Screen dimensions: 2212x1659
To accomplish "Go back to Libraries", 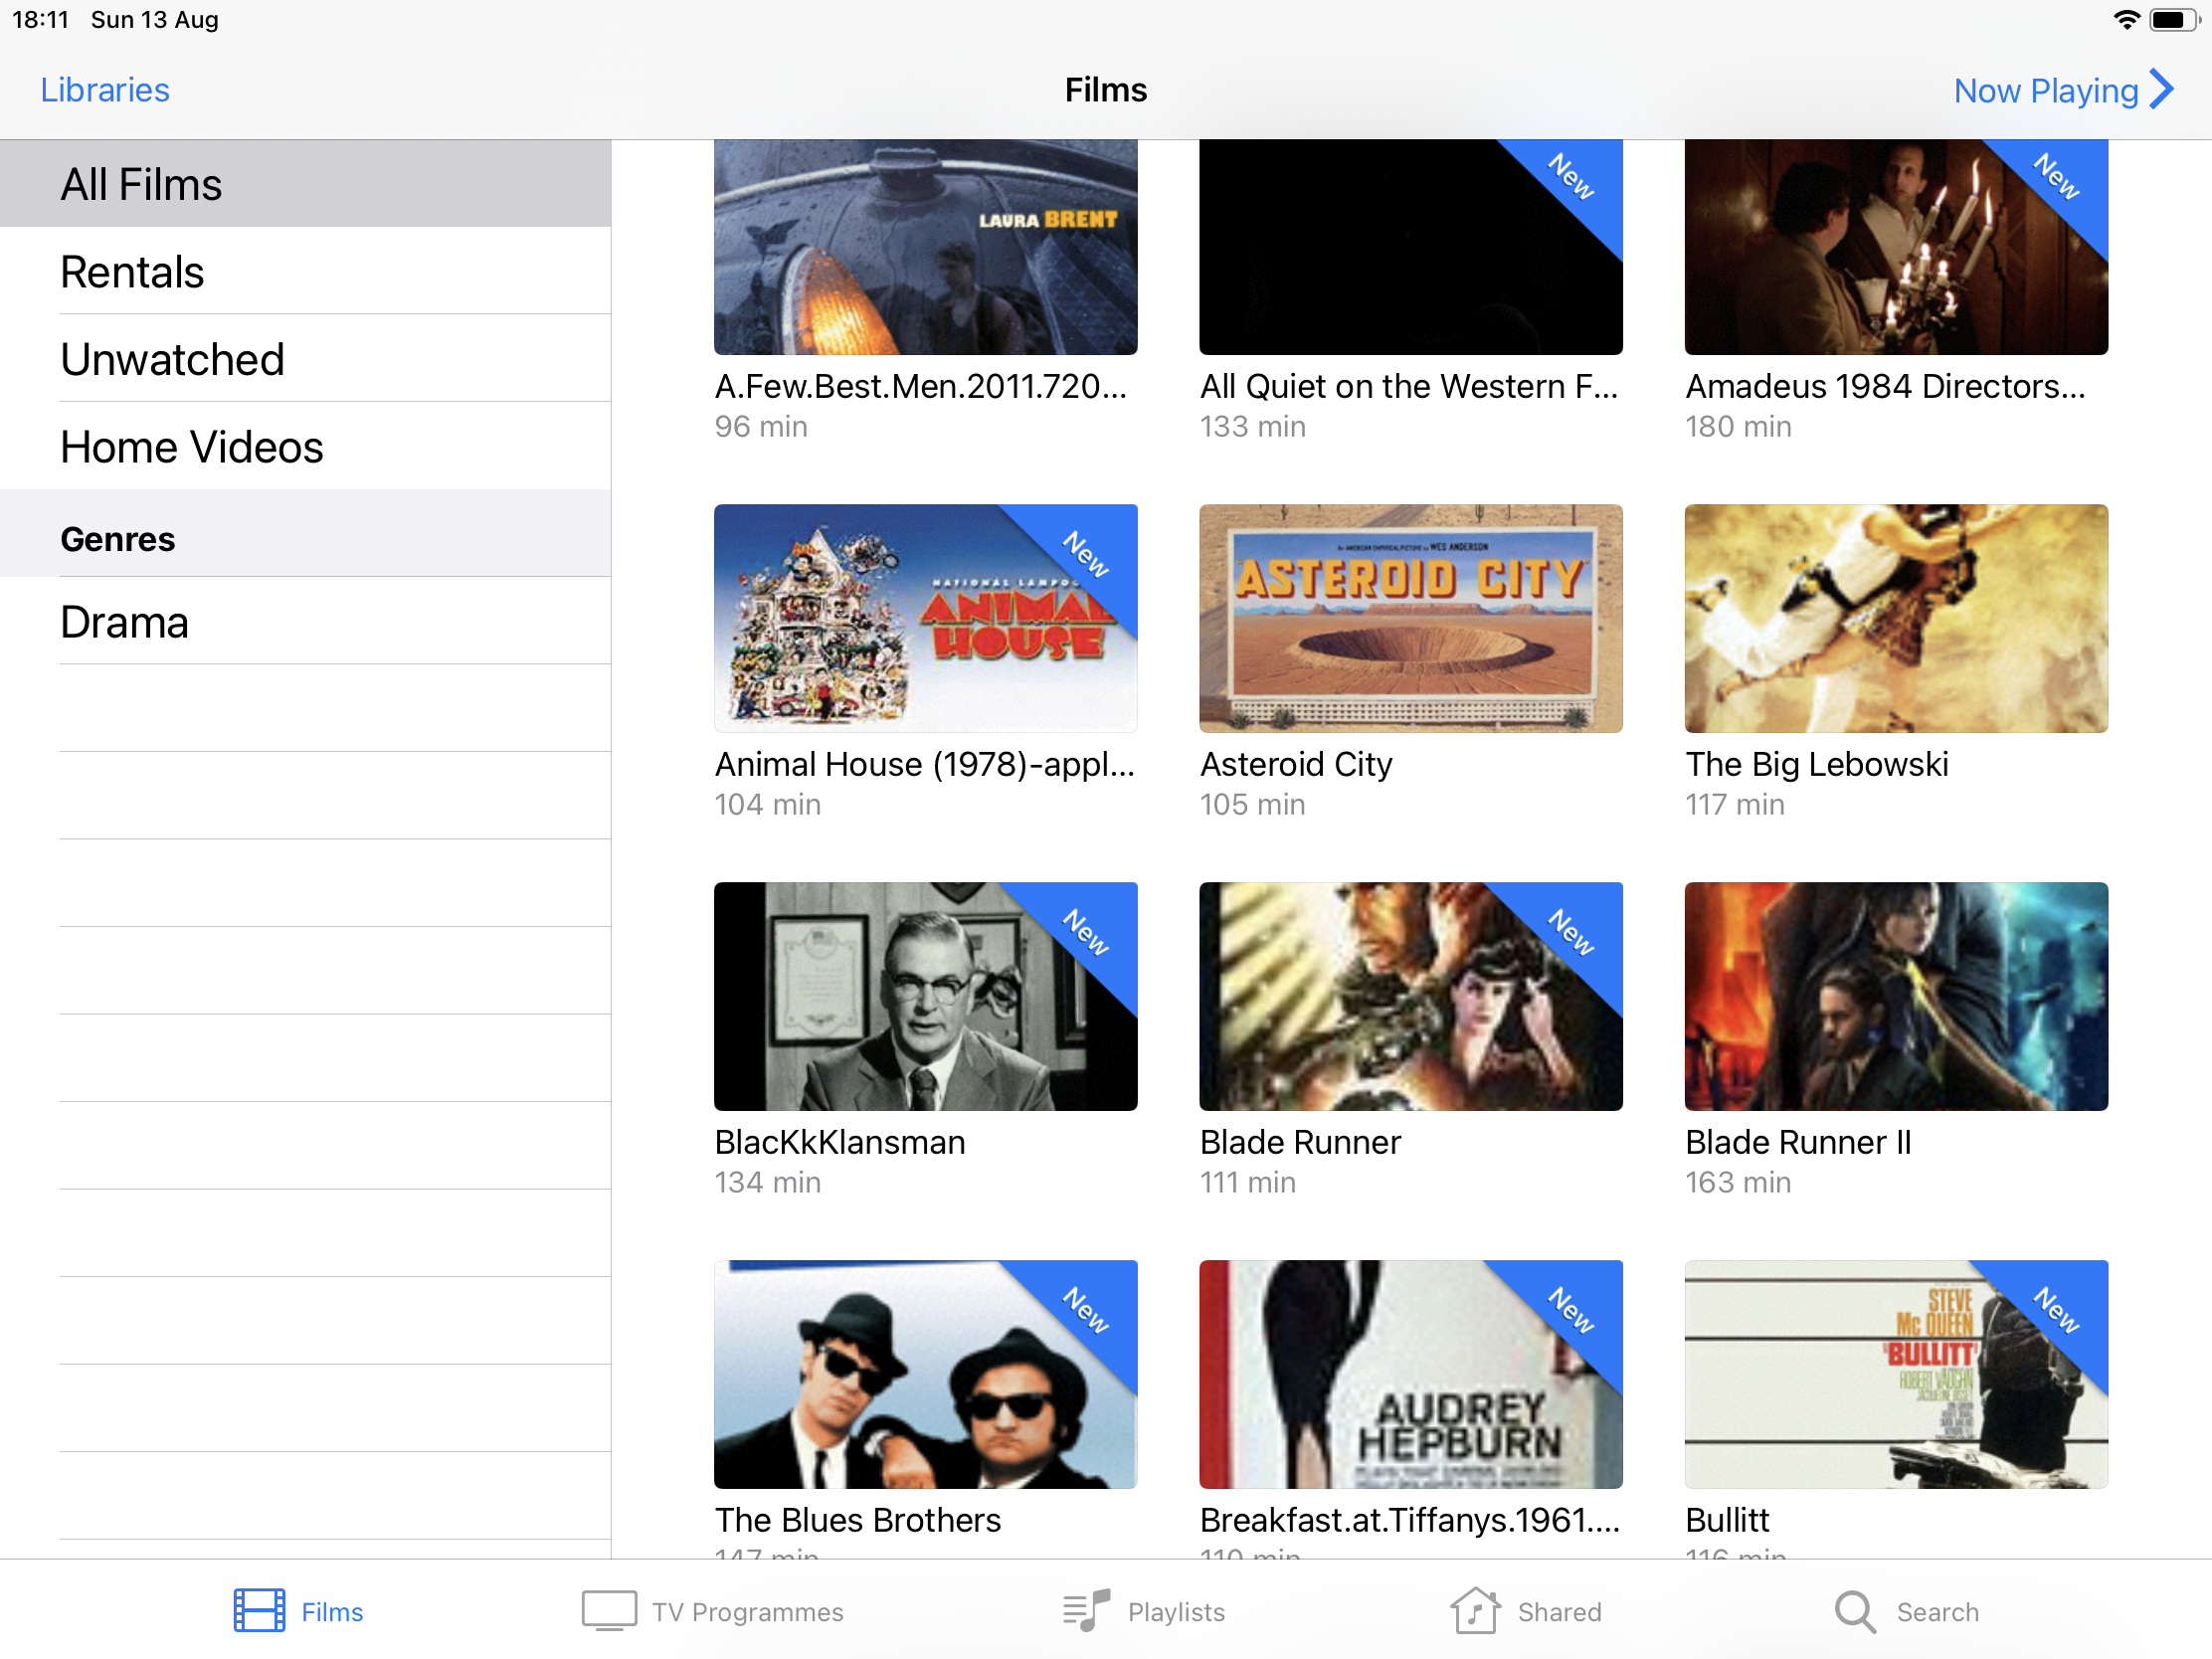I will click(105, 90).
